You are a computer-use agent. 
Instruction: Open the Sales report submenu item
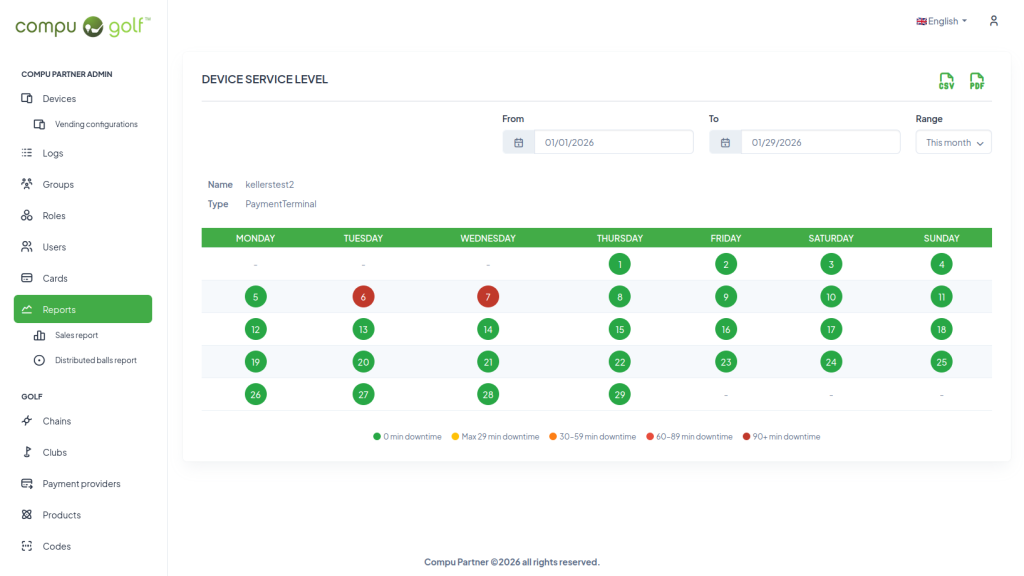[x=76, y=336]
